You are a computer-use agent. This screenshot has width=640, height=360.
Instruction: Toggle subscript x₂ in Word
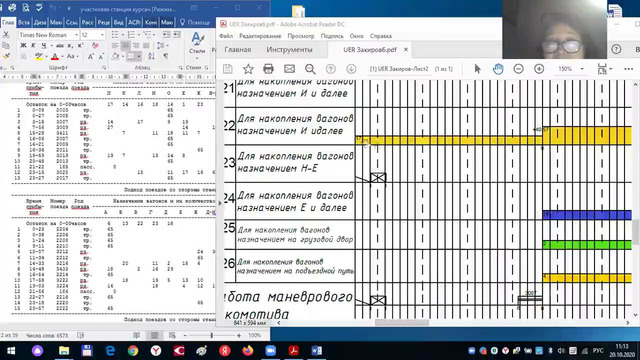click(x=70, y=45)
